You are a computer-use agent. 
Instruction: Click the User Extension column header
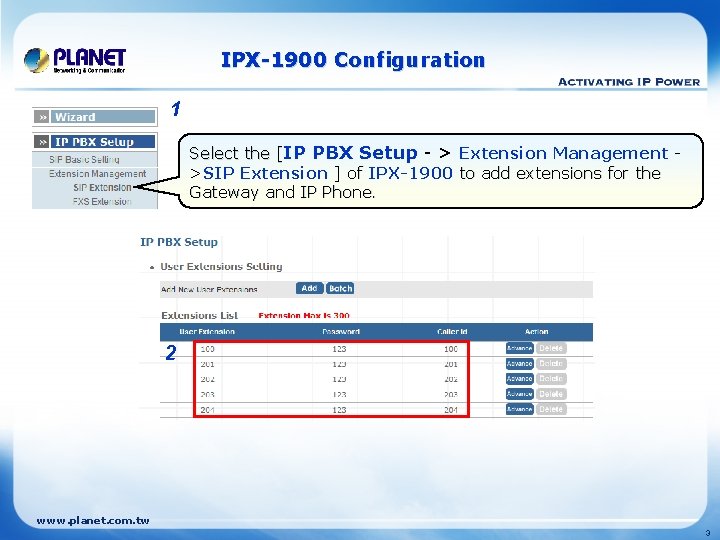point(207,332)
